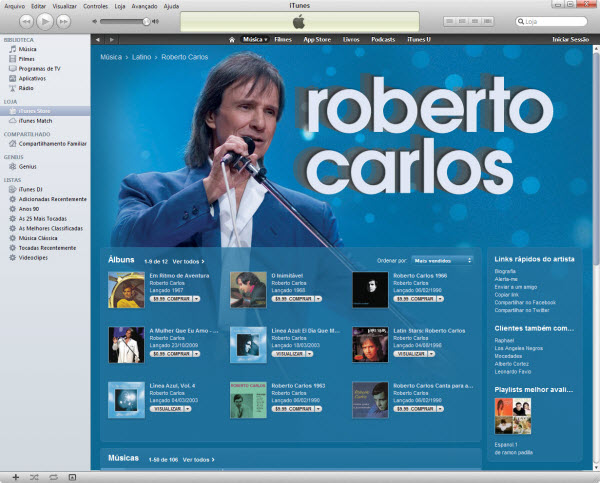The image size is (600, 483).
Task: Click the add playlist plus icon
Action: pos(13,477)
